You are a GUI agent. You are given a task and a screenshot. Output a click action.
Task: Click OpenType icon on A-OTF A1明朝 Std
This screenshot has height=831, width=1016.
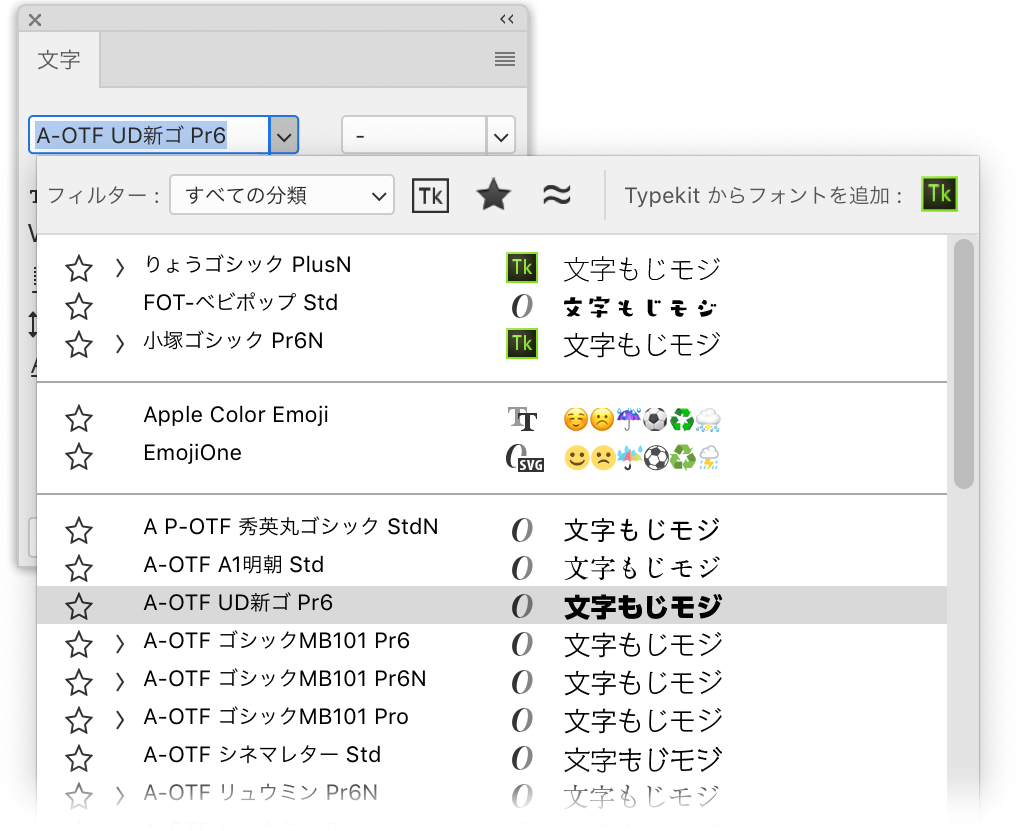click(522, 568)
